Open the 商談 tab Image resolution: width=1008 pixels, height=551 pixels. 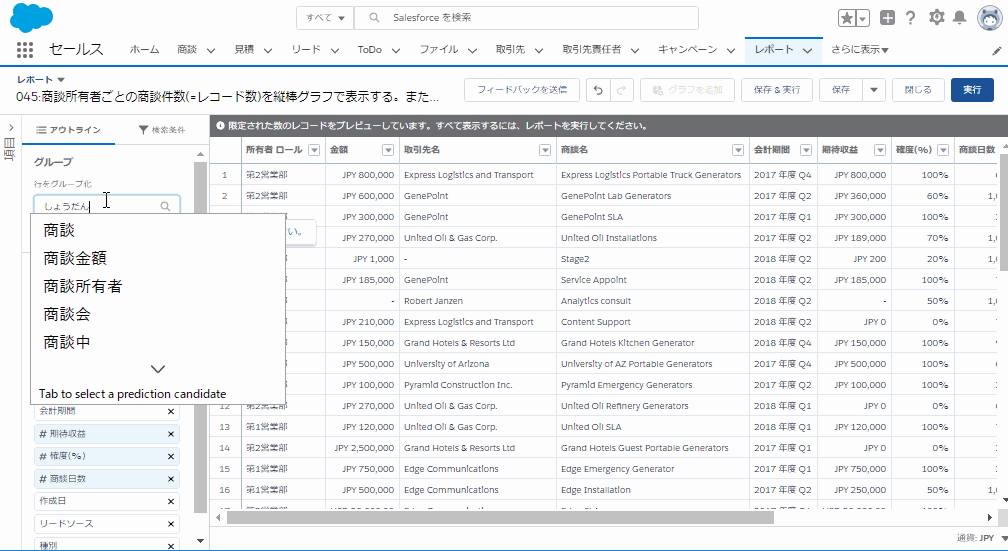click(187, 50)
